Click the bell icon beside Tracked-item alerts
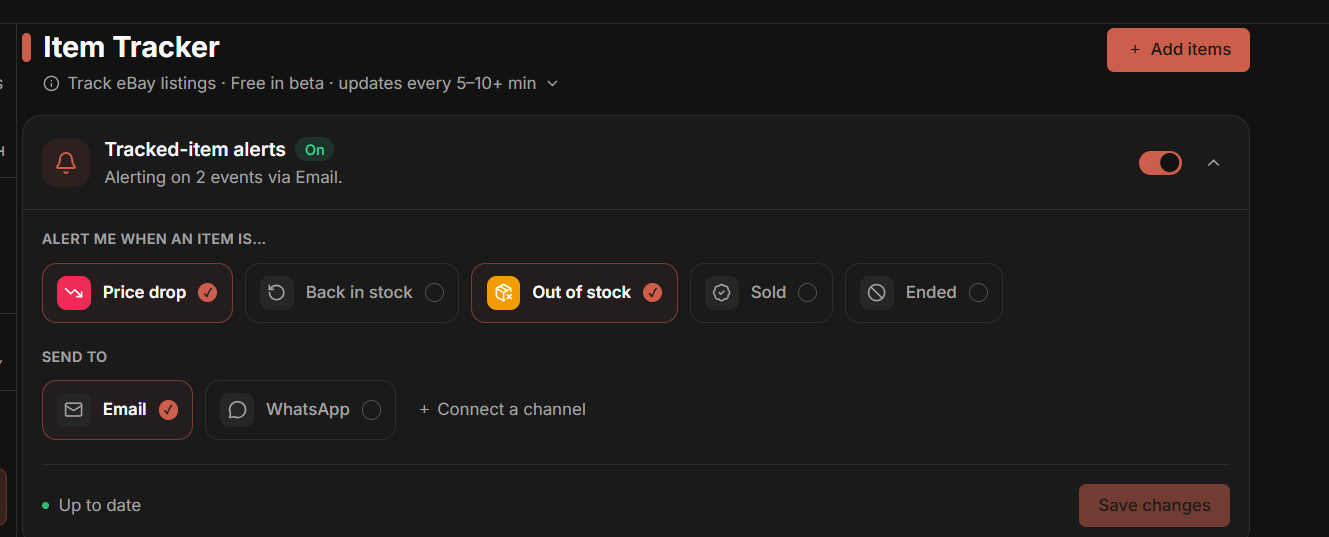 (x=66, y=163)
